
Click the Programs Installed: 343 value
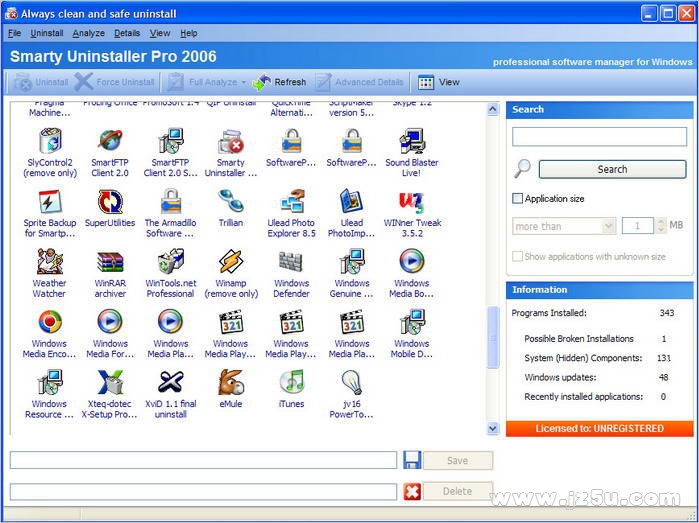click(x=666, y=313)
